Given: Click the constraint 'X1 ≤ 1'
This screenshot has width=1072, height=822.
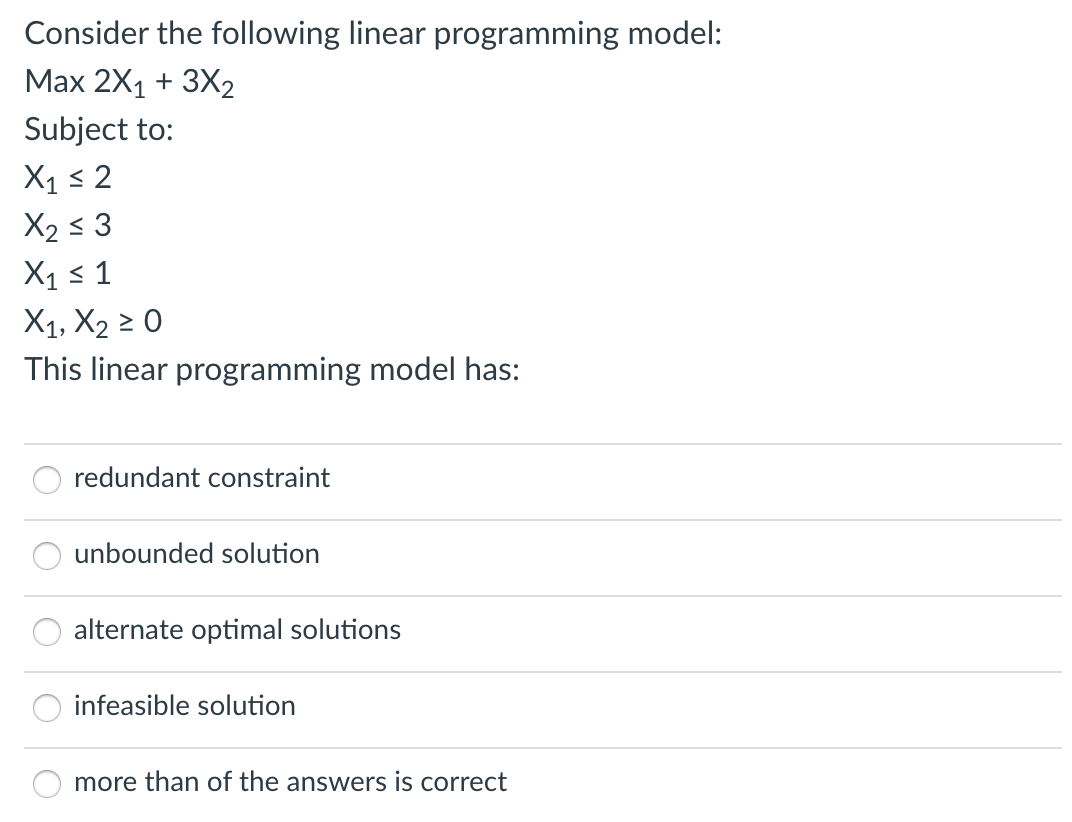Looking at the screenshot, I should (68, 274).
